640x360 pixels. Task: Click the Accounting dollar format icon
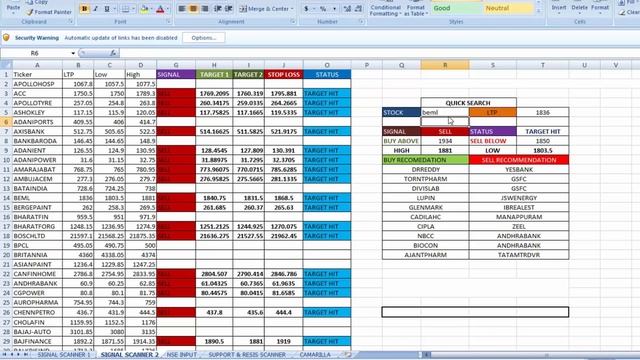click(x=306, y=9)
